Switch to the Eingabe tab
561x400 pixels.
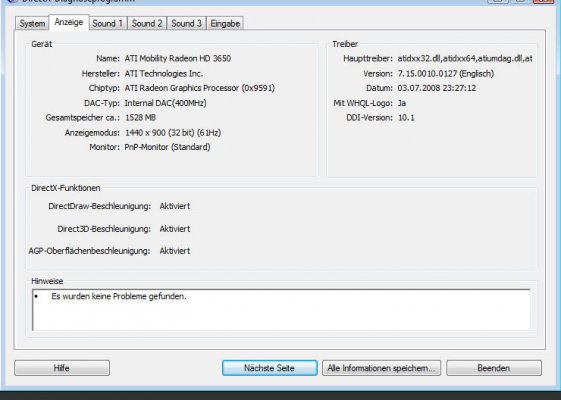(x=225, y=24)
